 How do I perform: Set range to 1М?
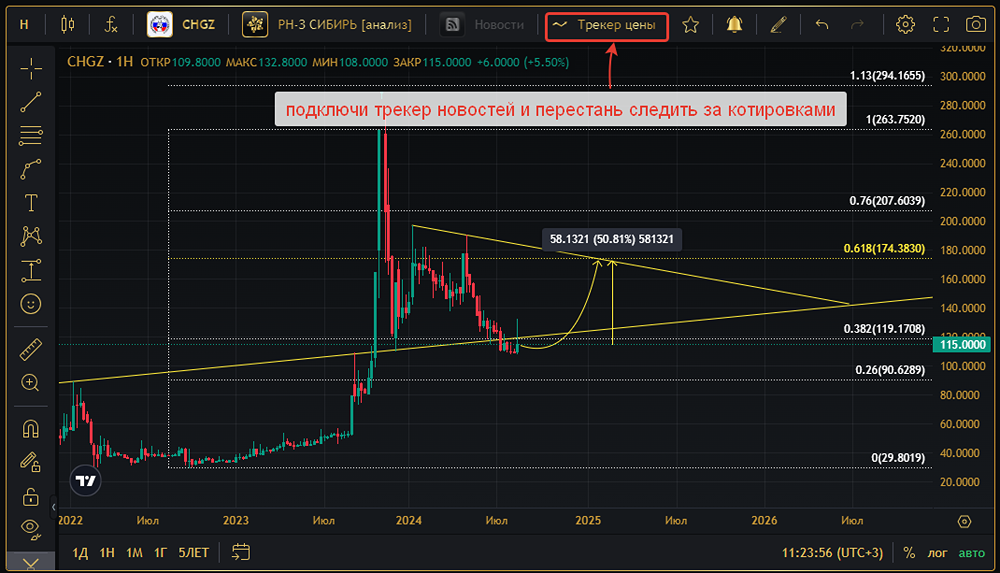134,553
